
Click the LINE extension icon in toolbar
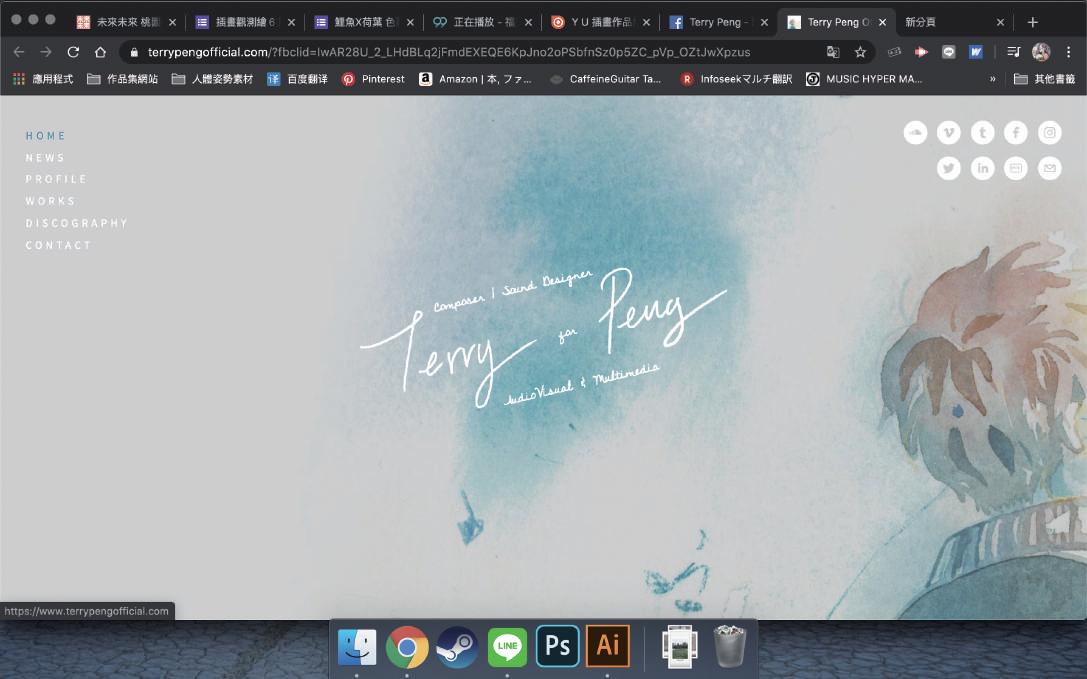pyautogui.click(x=948, y=52)
